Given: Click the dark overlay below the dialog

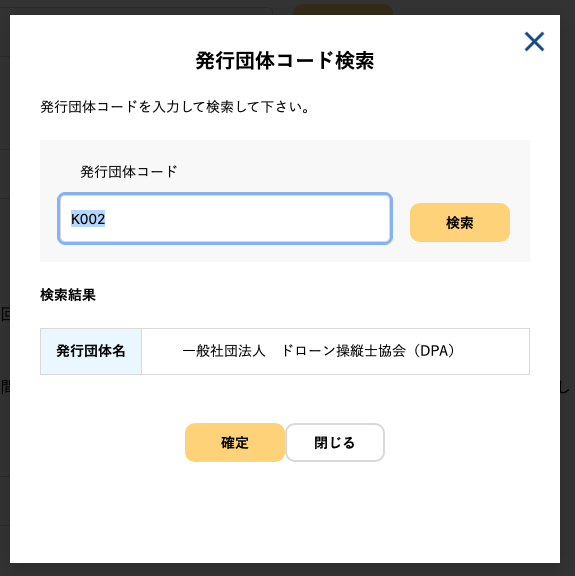Looking at the screenshot, I should click(x=287, y=570).
